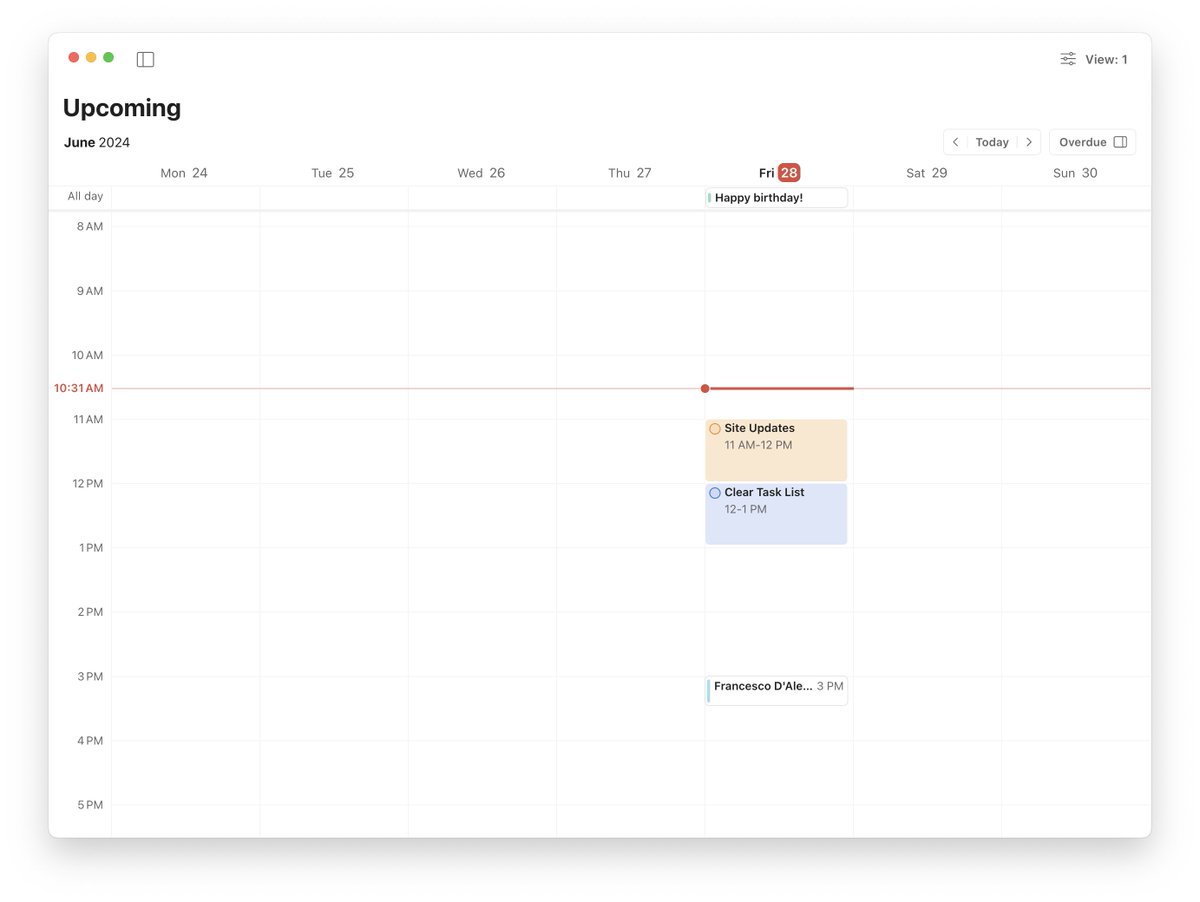Screen dimensions: 1200x902
Task: Click the current time indicator dot
Action: 705,388
